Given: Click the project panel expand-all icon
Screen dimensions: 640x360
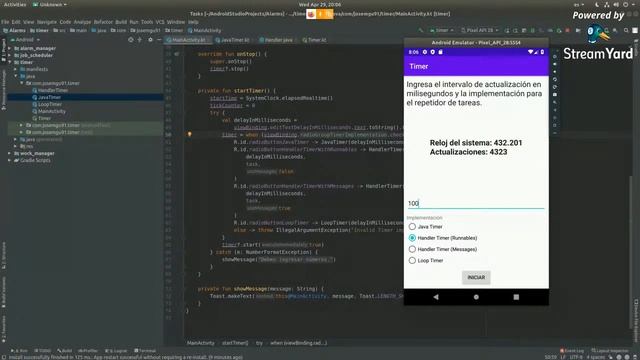Looking at the screenshot, I should point(140,40).
